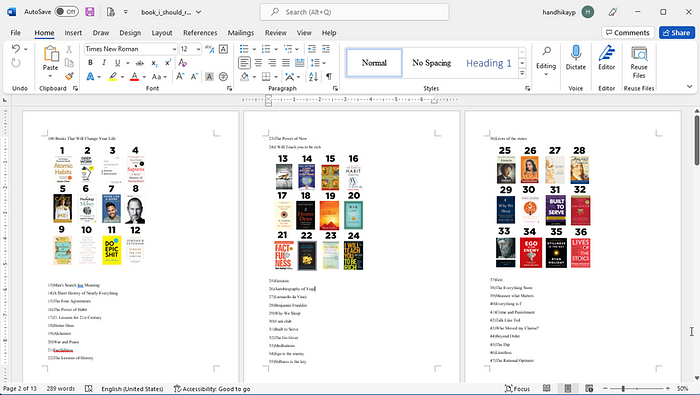
Task: Open the font size dropdown
Action: pyautogui.click(x=198, y=49)
